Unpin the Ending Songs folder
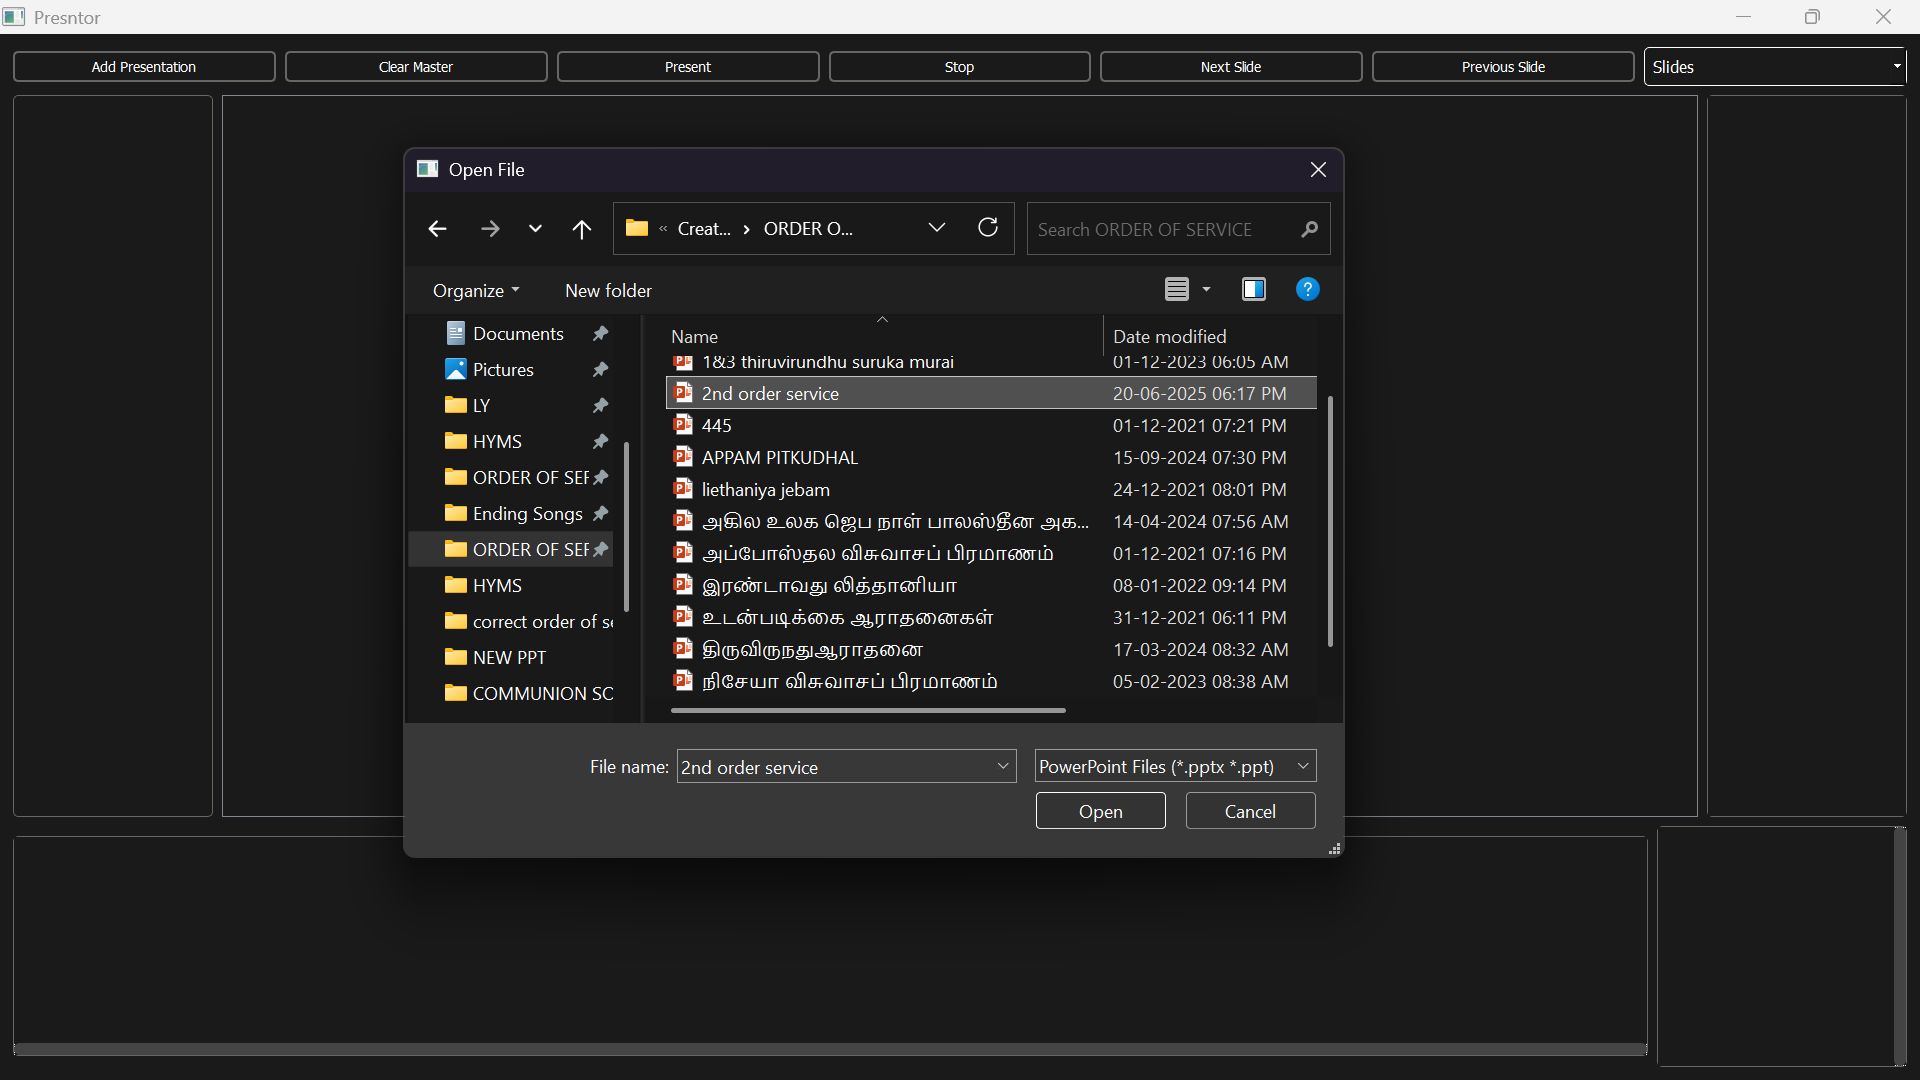This screenshot has width=1920, height=1080. click(600, 513)
